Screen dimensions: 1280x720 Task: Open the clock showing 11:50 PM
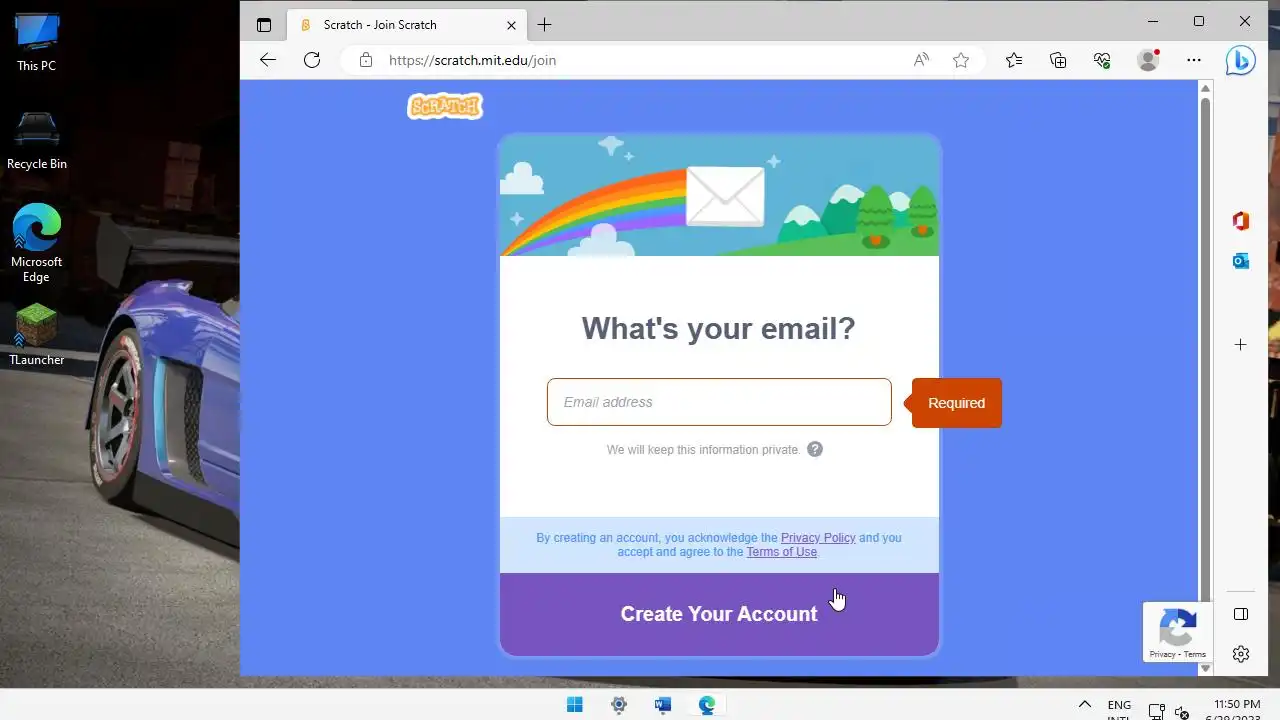(x=1236, y=705)
